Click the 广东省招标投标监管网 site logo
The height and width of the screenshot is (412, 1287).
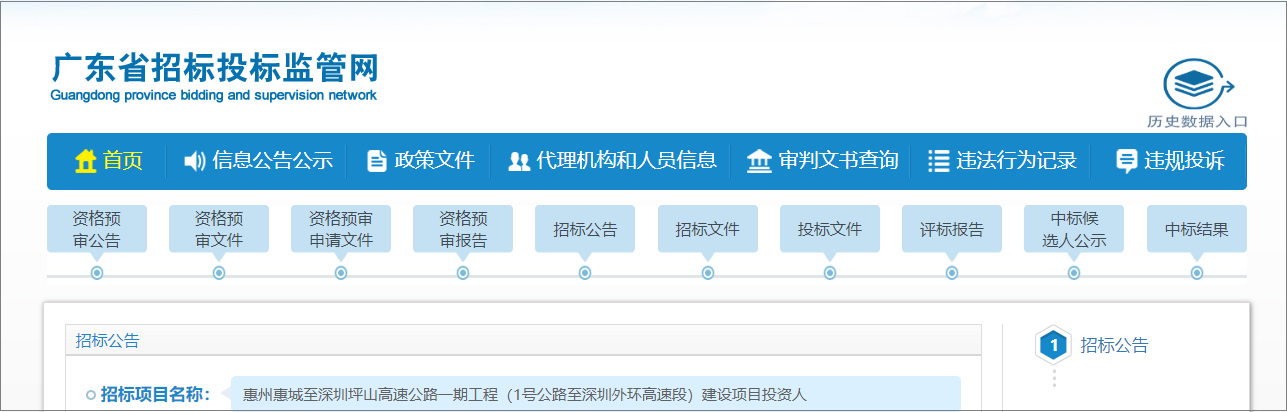coord(214,76)
